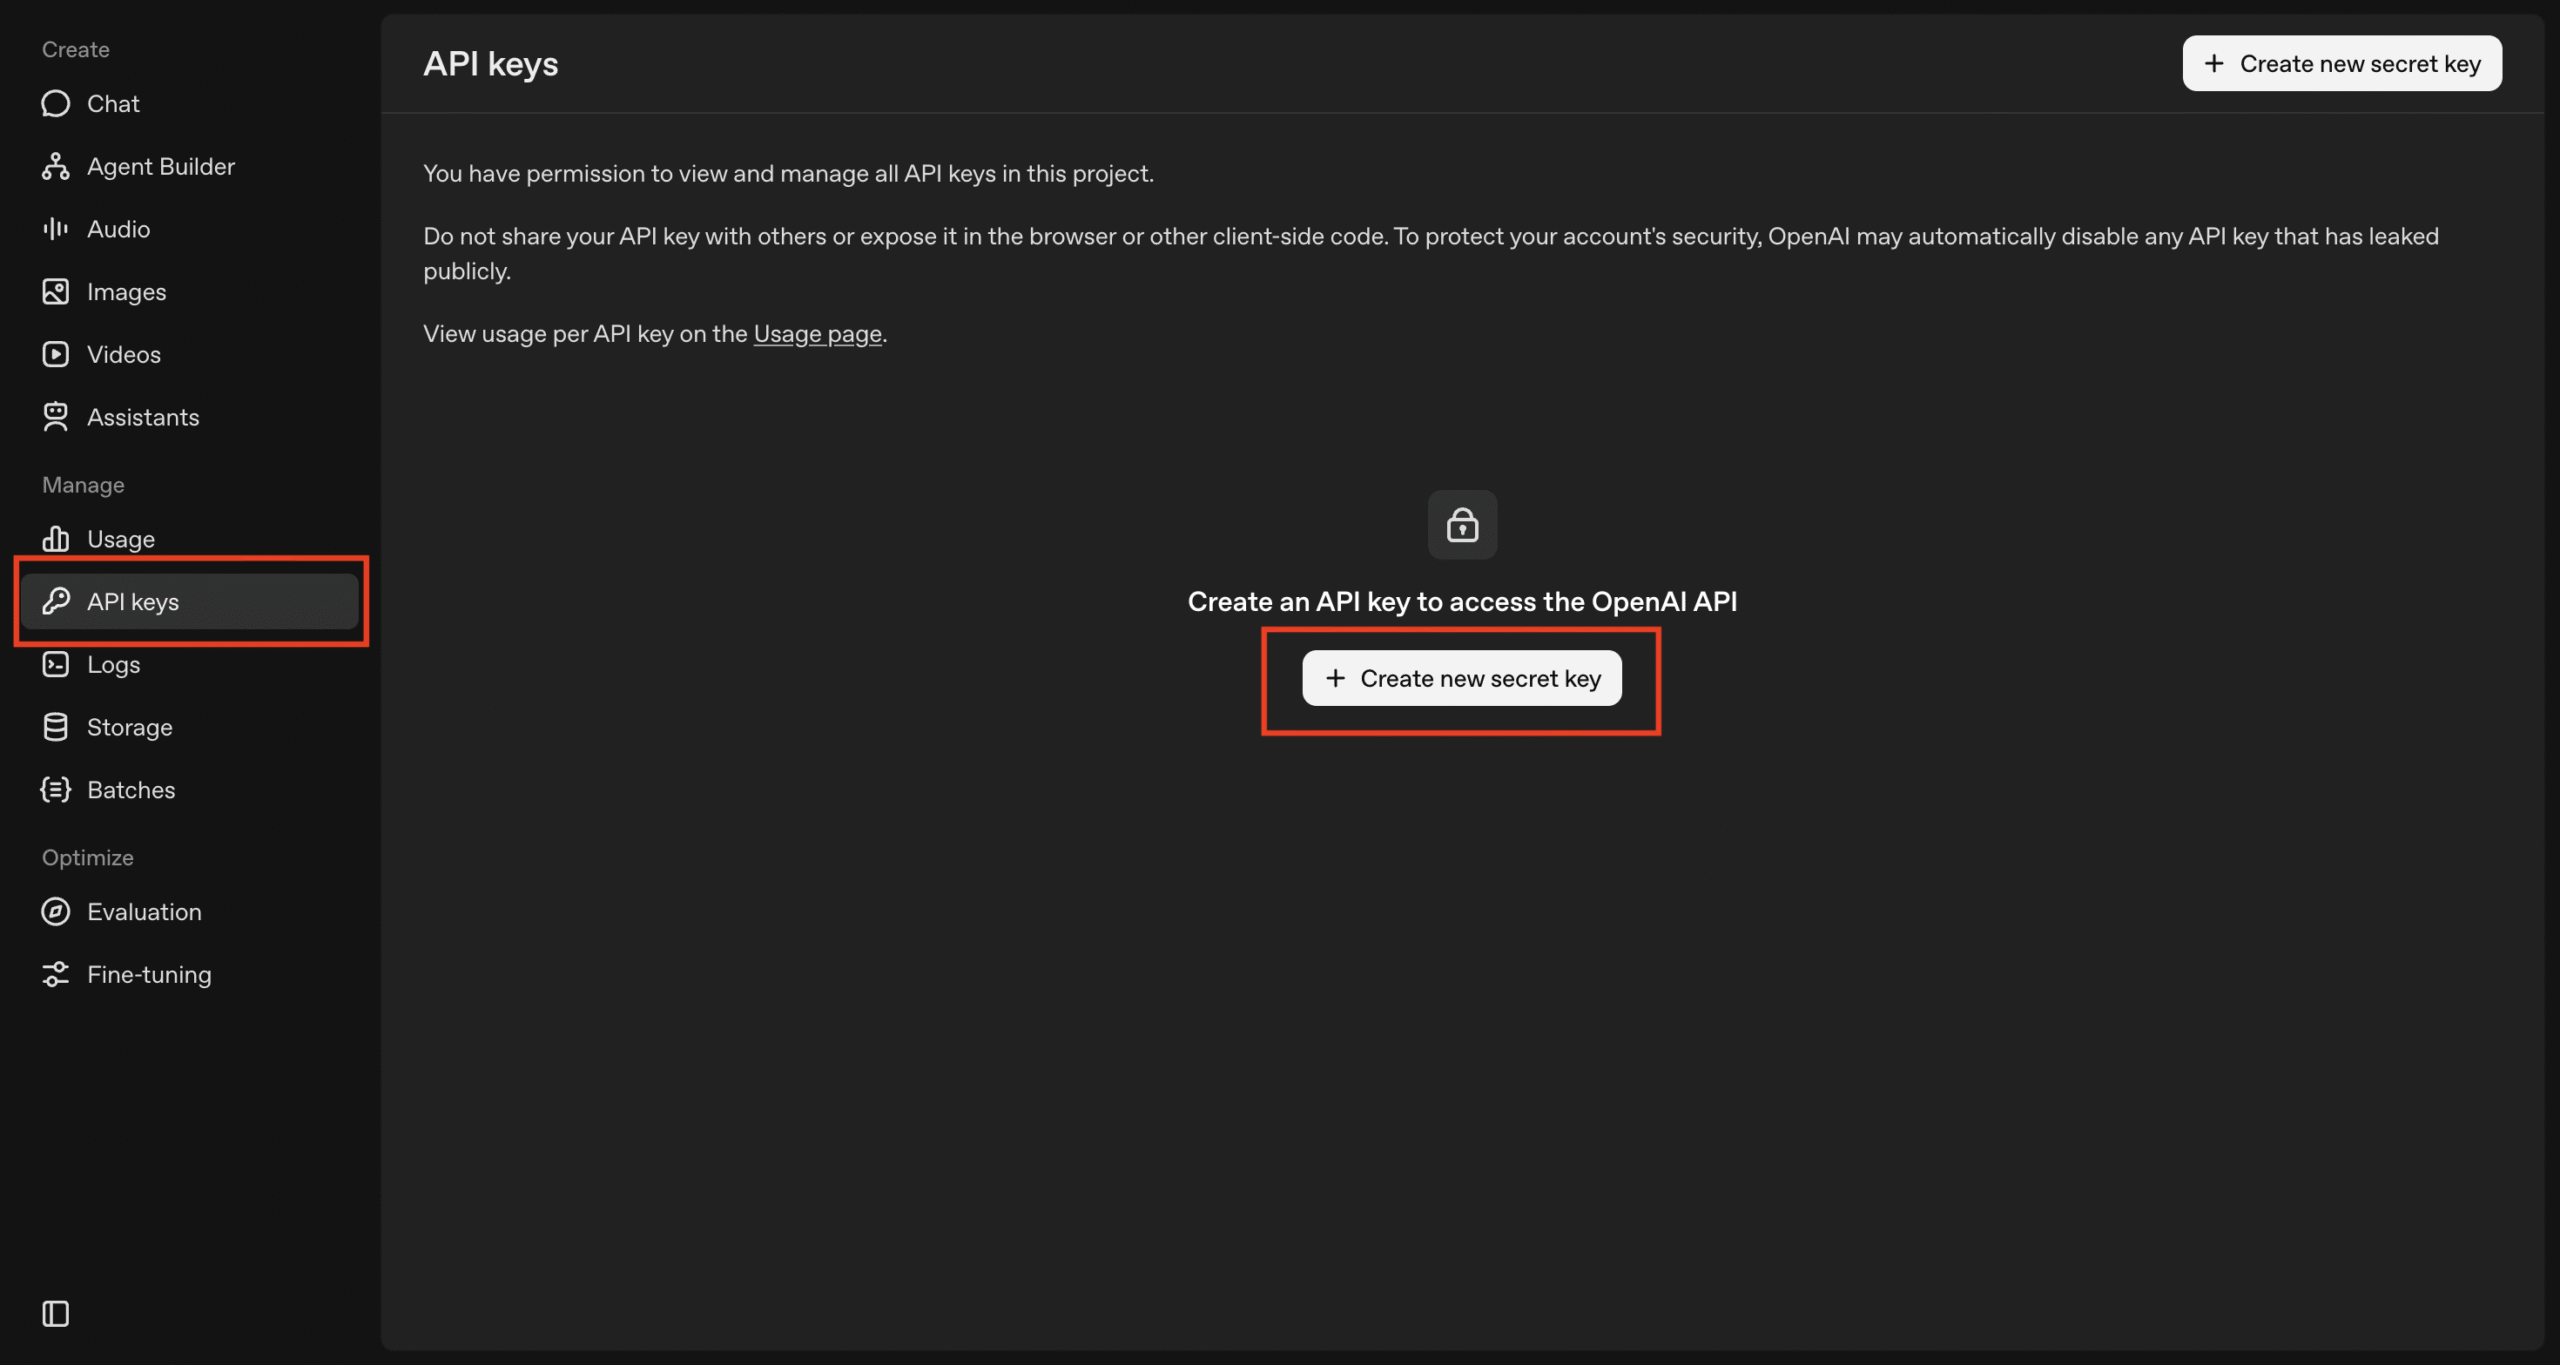Viewport: 2560px width, 1365px height.
Task: Click the Chat speech bubble icon
Action: (55, 104)
